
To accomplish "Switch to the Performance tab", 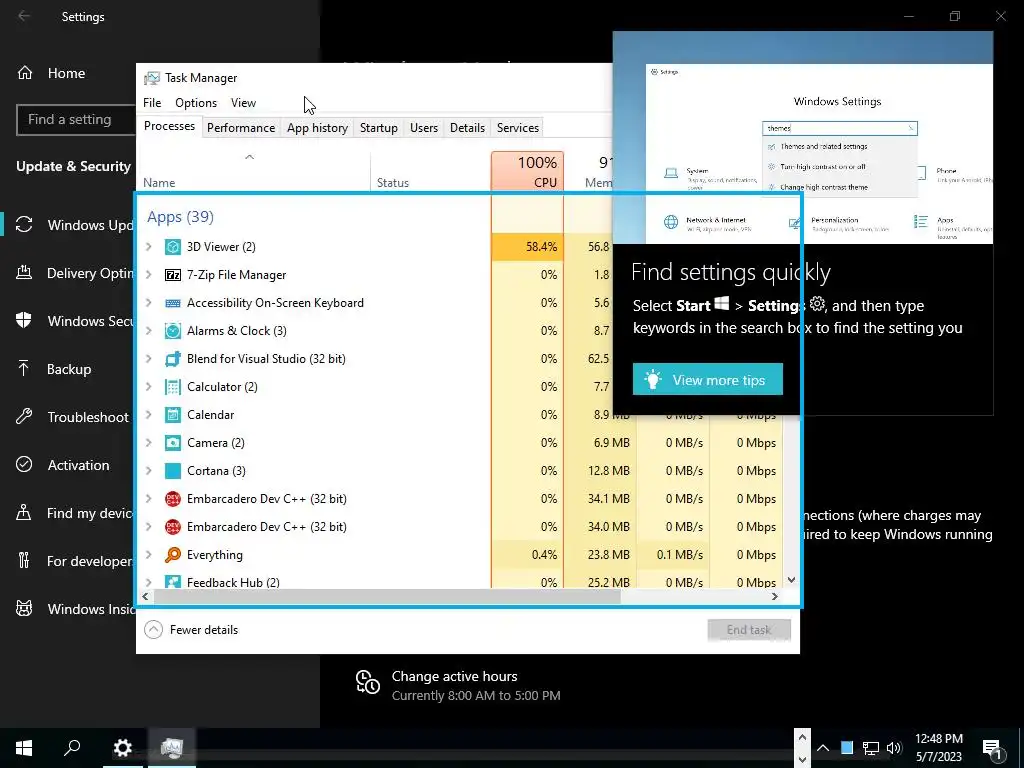I will pyautogui.click(x=241, y=128).
